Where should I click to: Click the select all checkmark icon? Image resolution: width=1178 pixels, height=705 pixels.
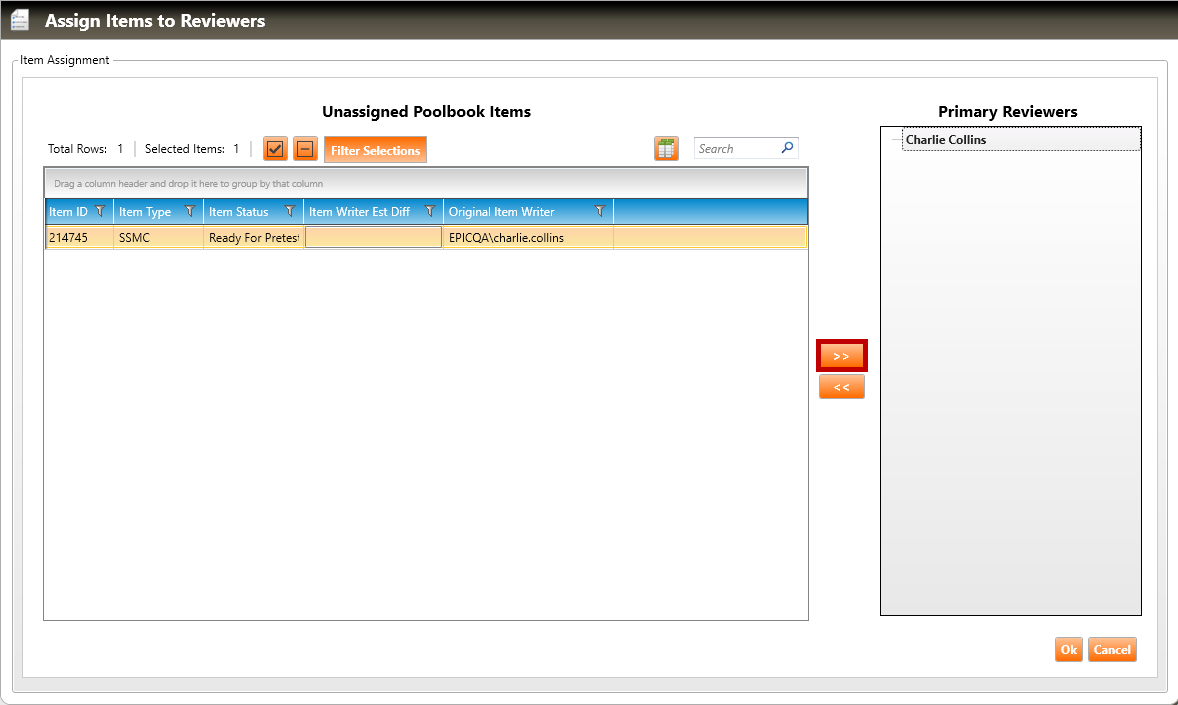click(275, 149)
